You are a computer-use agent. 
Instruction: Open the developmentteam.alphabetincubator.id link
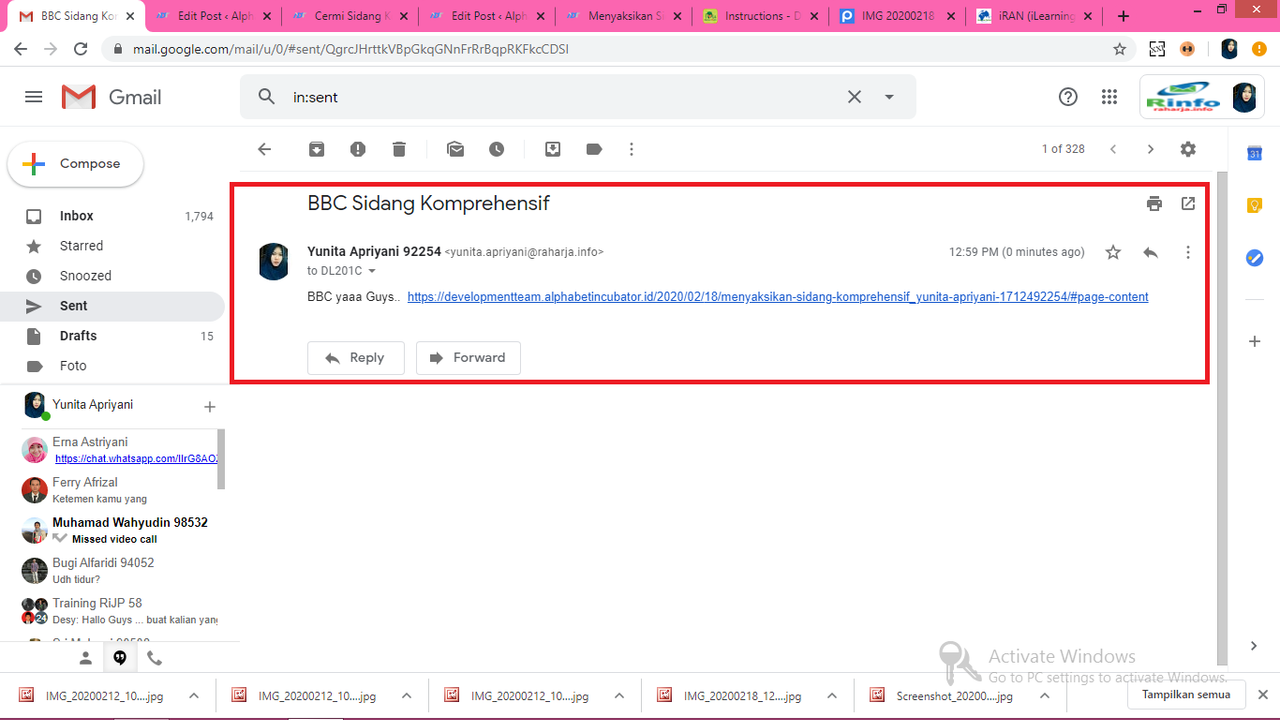(778, 297)
